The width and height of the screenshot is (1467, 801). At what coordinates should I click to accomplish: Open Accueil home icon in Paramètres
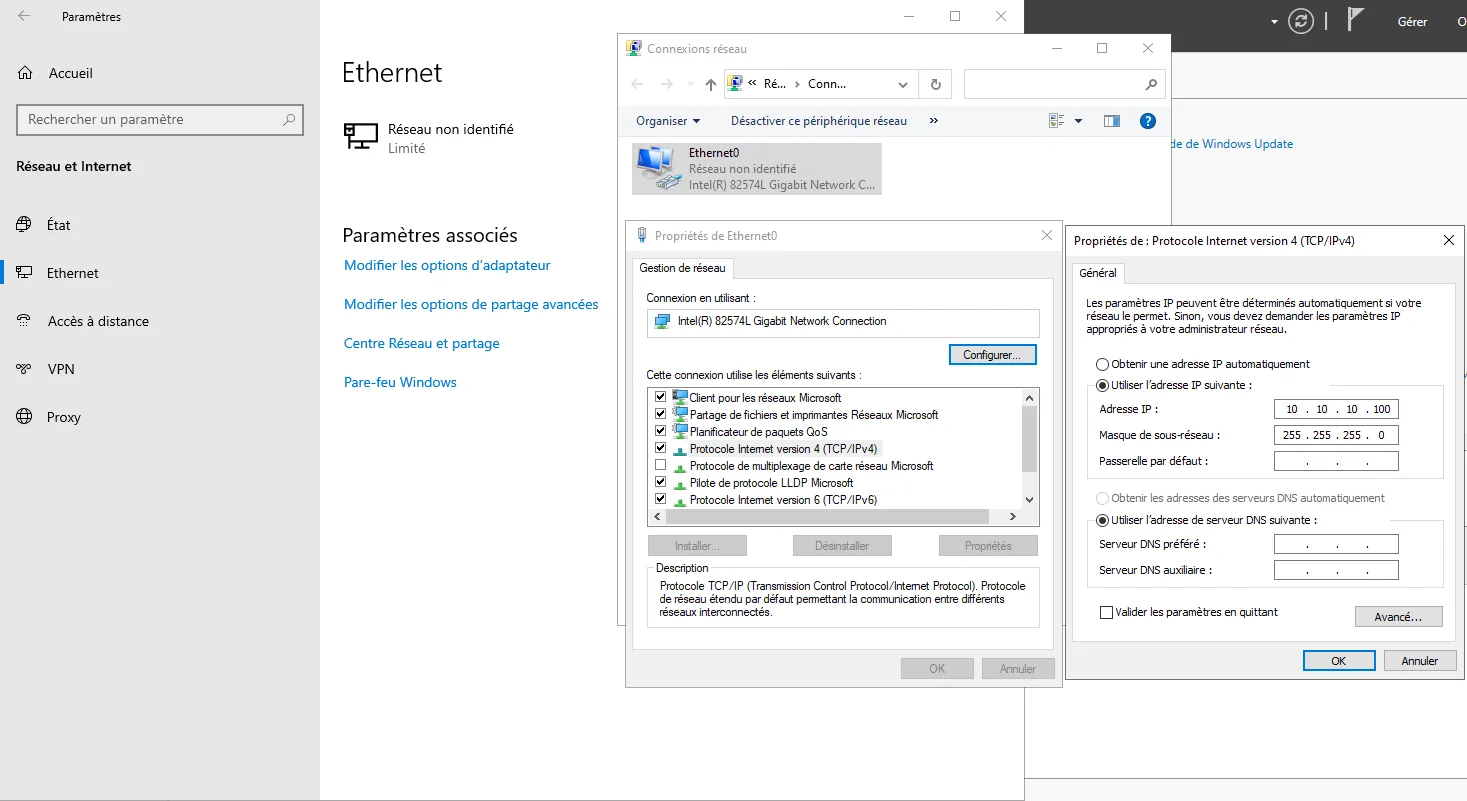click(x=26, y=73)
